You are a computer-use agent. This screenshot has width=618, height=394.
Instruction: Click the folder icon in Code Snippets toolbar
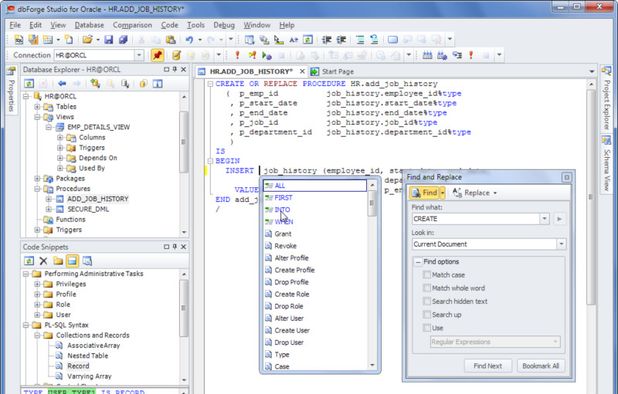click(x=58, y=261)
